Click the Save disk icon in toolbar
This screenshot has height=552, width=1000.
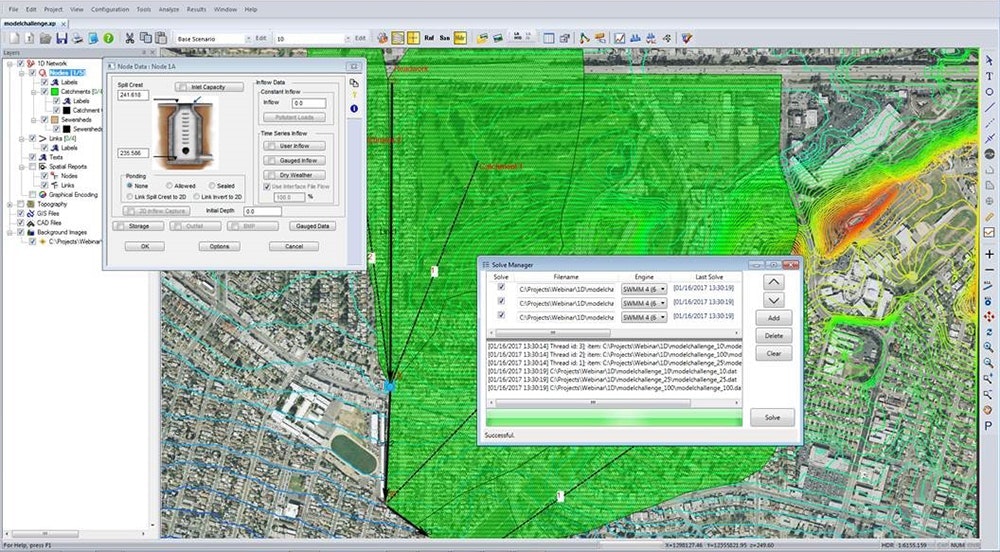[x=61, y=38]
